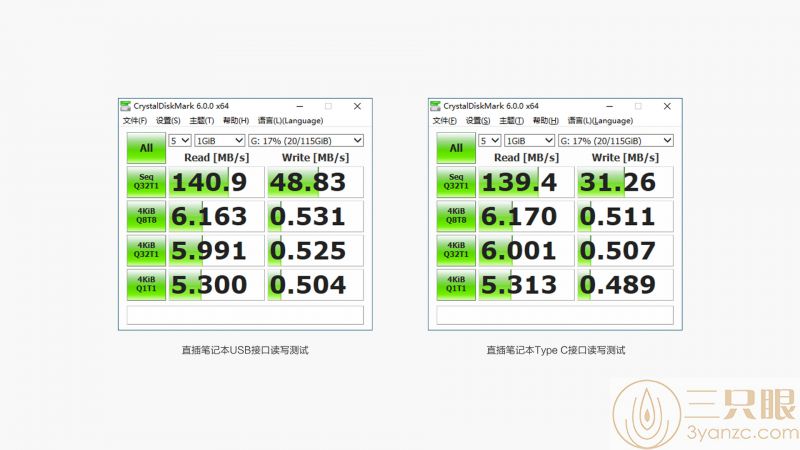Open 帮助(H) menu in left window

[236, 120]
